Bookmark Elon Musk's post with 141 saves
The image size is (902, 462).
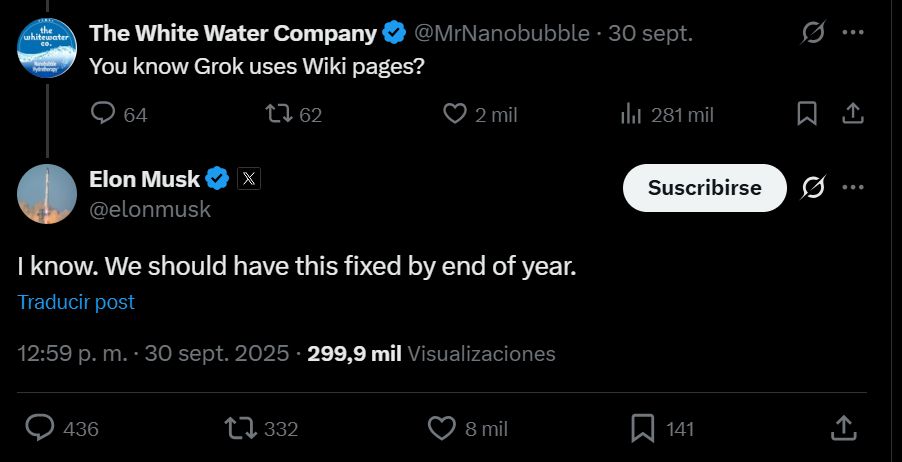(x=642, y=428)
